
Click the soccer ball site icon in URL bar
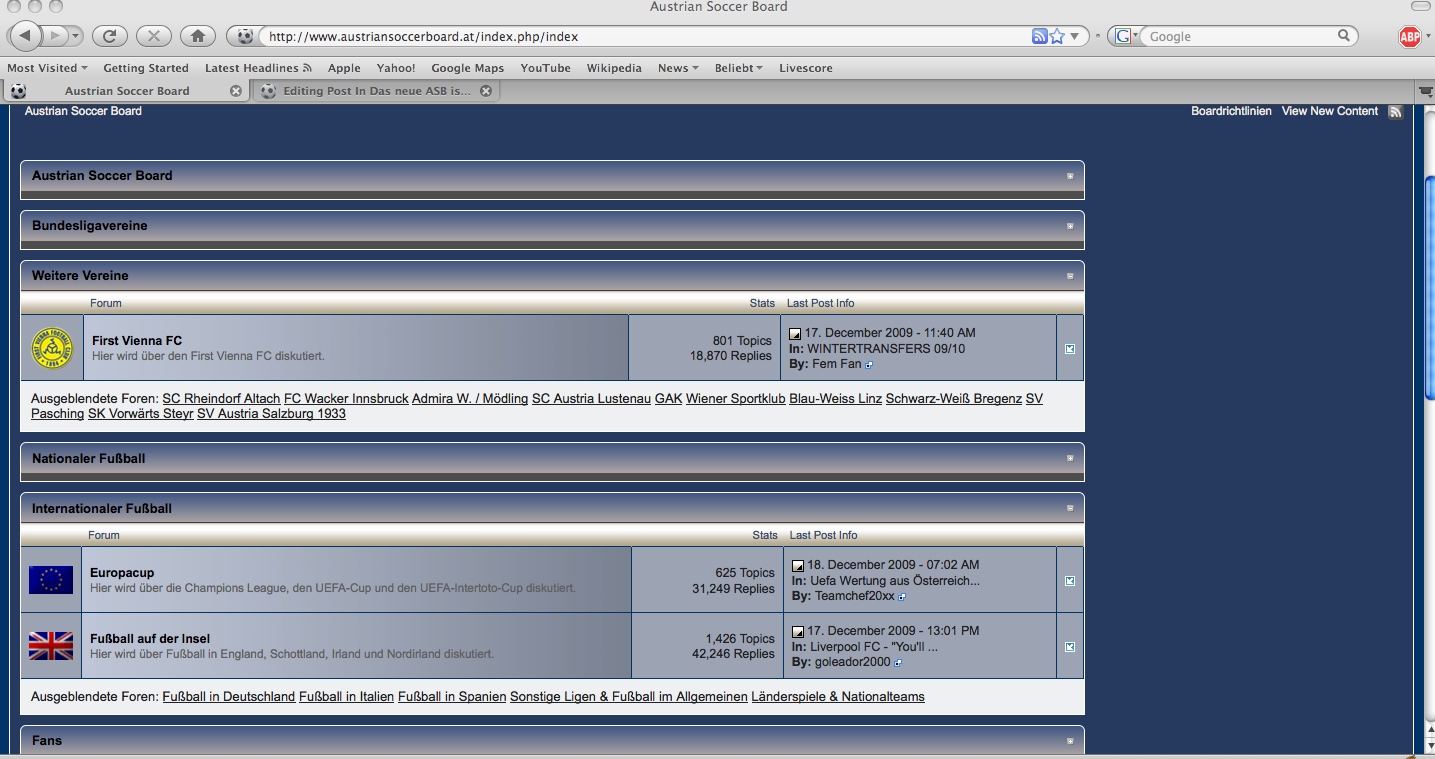245,36
